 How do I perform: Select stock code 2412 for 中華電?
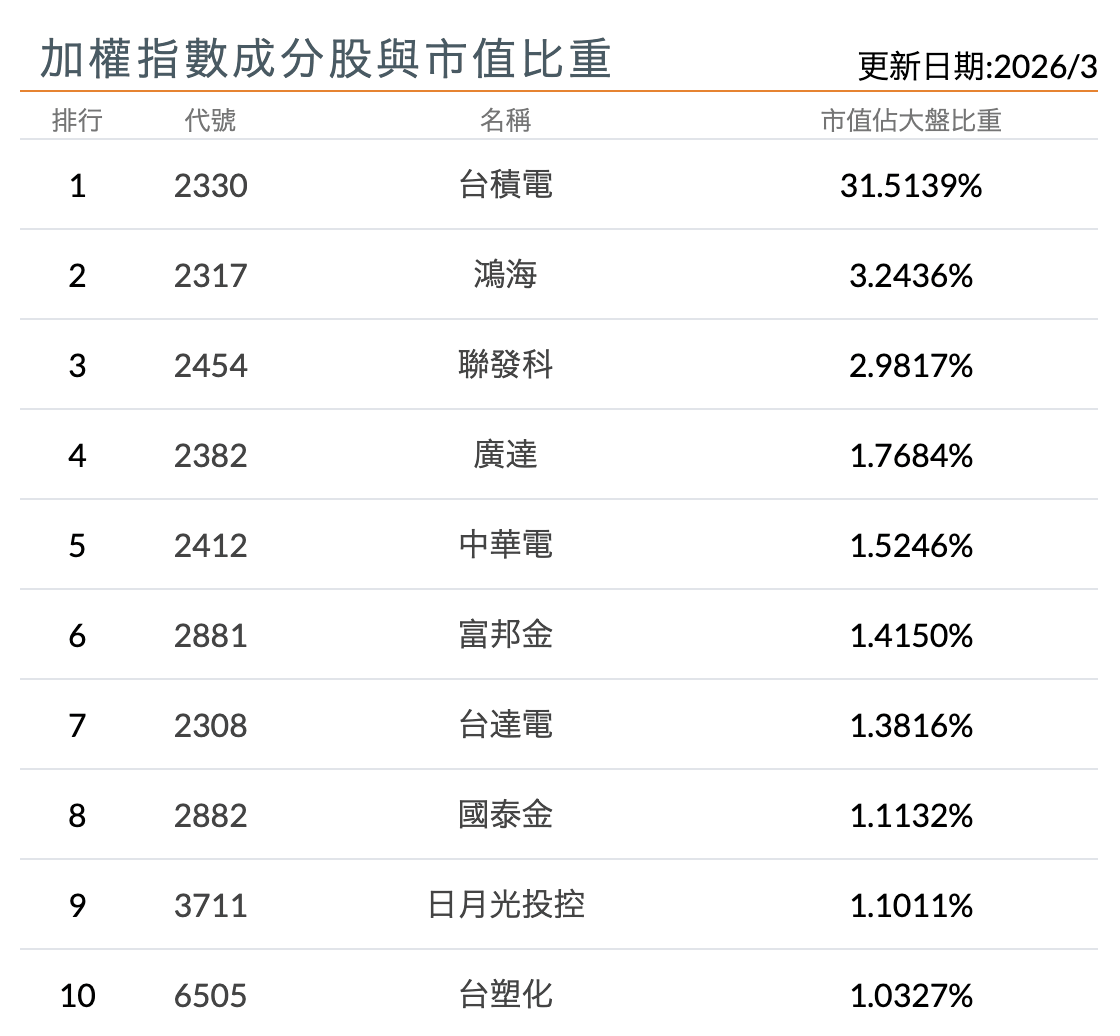click(x=211, y=545)
